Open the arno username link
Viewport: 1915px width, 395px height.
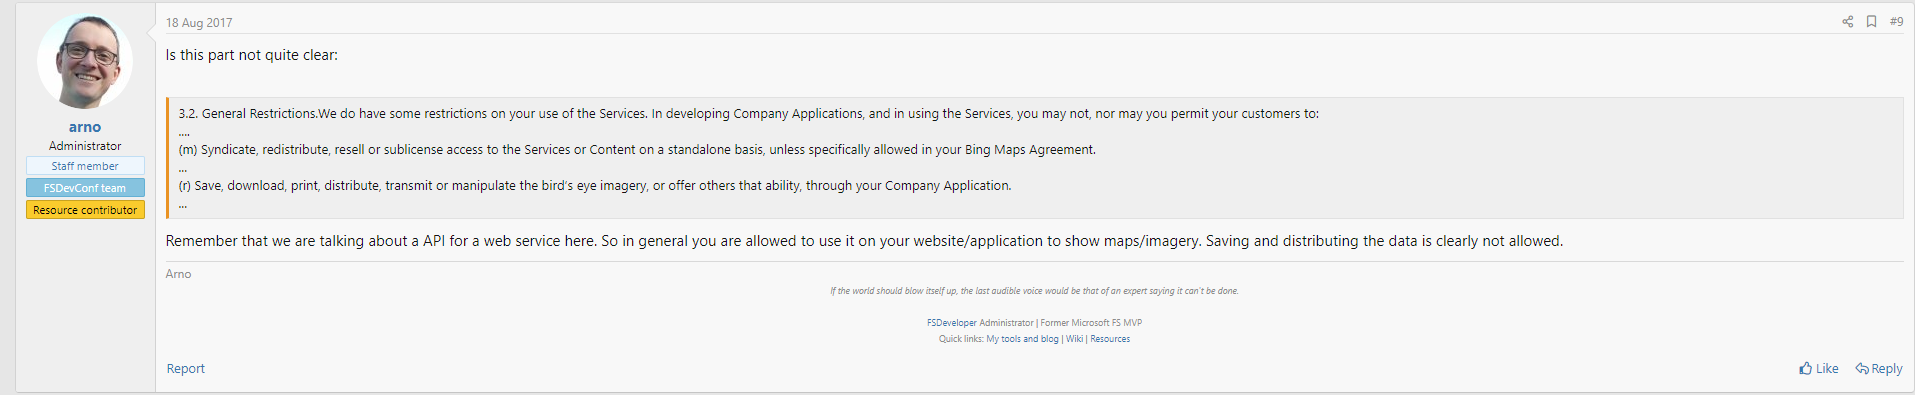pos(85,127)
